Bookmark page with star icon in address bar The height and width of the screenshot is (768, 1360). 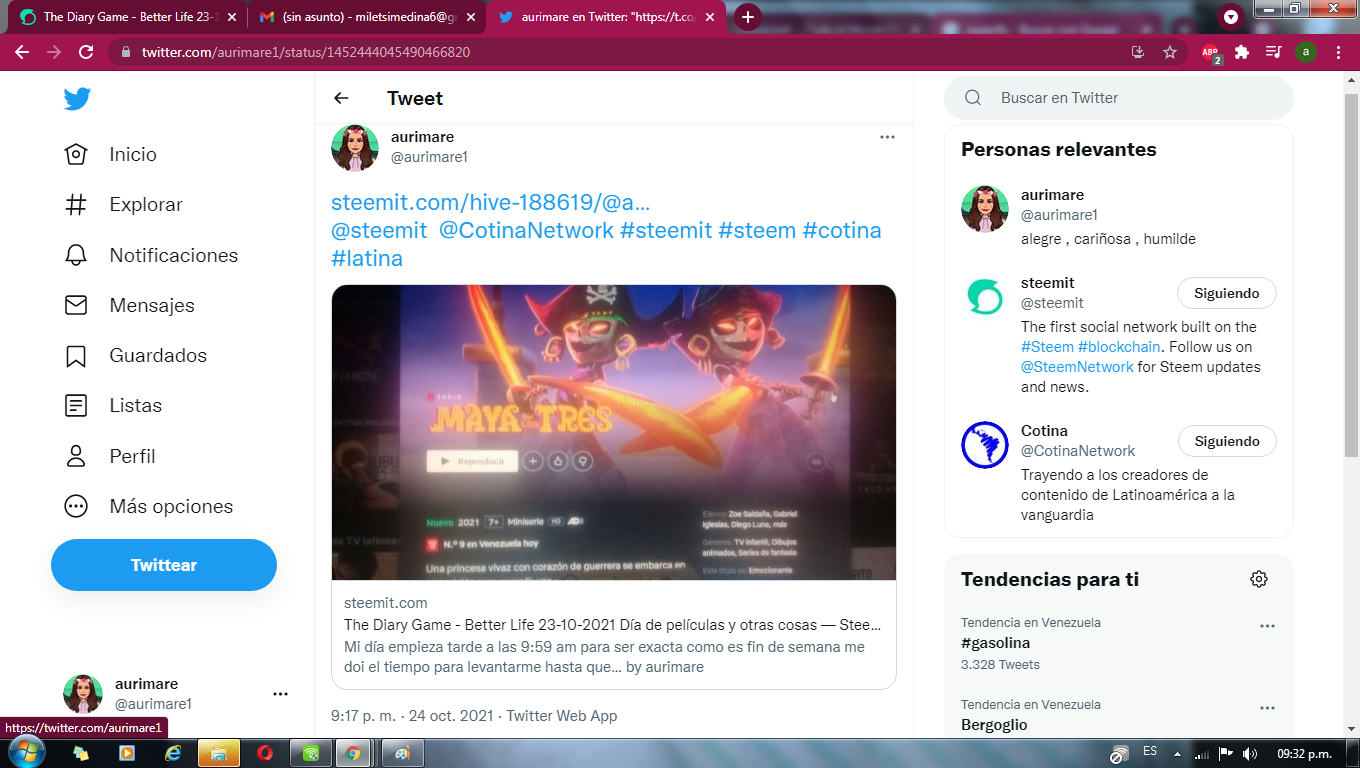(x=1170, y=52)
